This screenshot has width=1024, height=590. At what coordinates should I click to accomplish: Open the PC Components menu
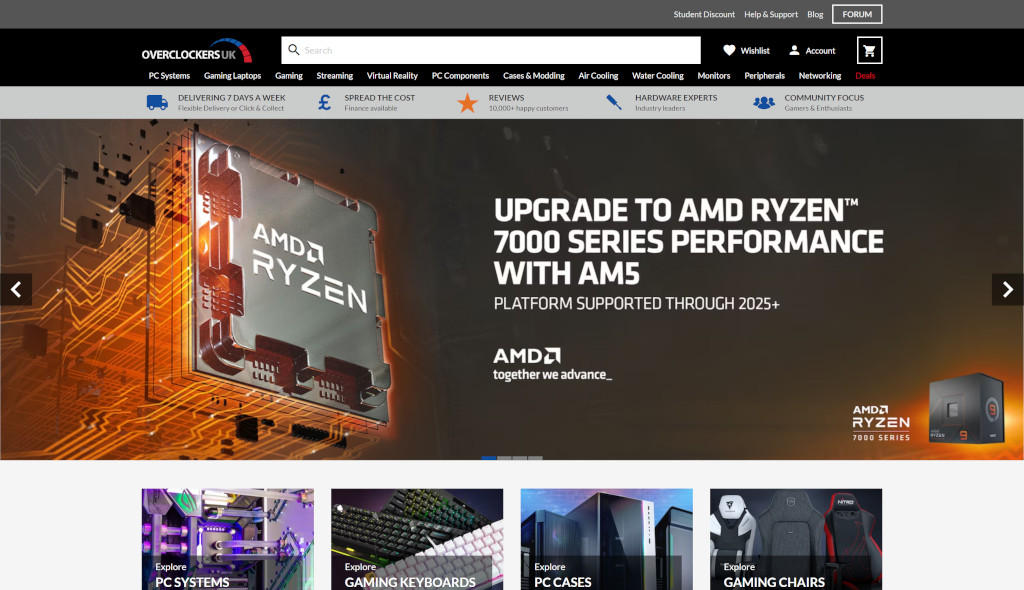coord(460,76)
